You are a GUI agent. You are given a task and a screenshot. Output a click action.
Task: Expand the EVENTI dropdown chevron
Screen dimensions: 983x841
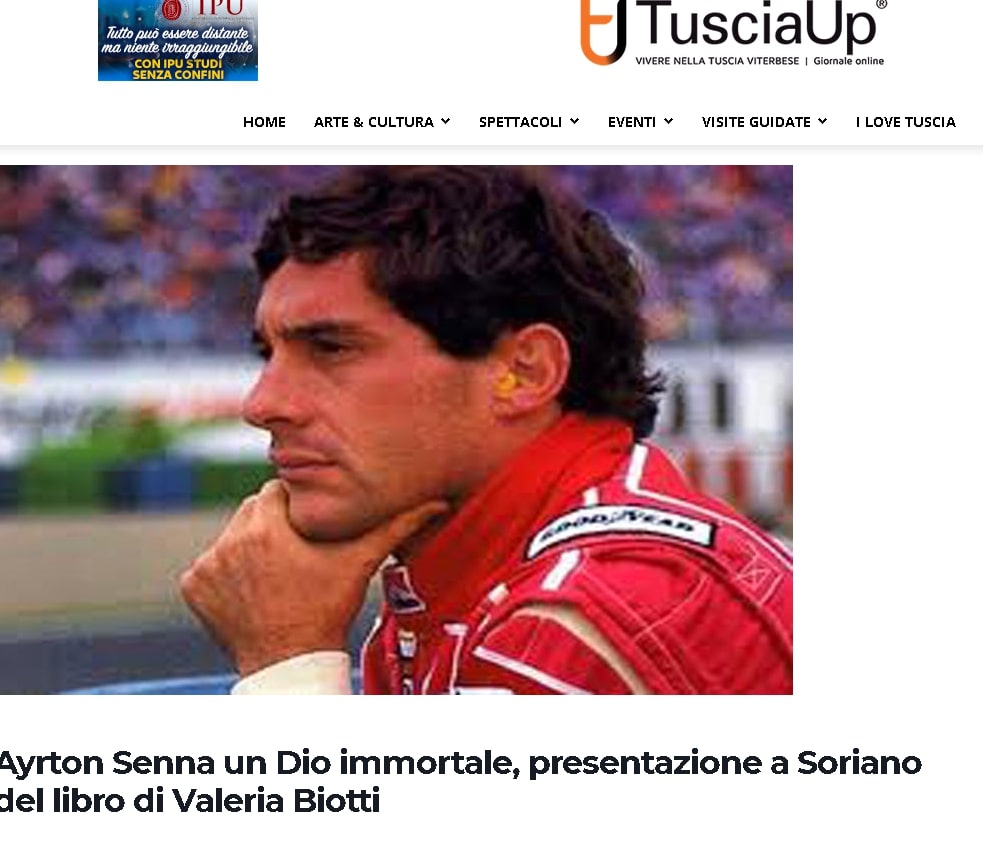pyautogui.click(x=668, y=121)
